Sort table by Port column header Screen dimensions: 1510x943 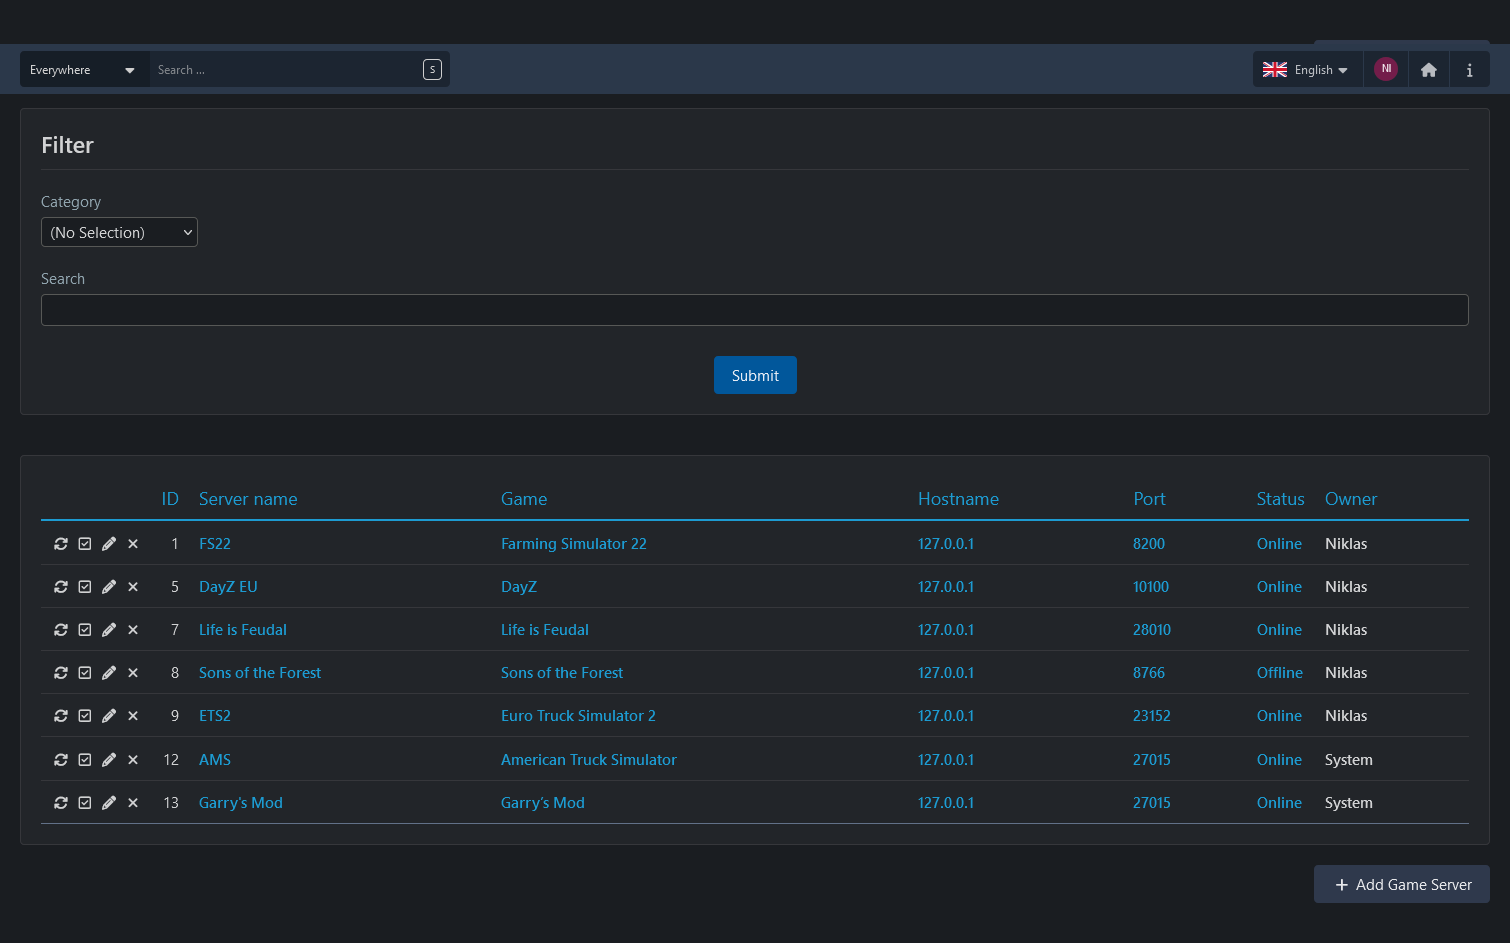click(x=1149, y=499)
